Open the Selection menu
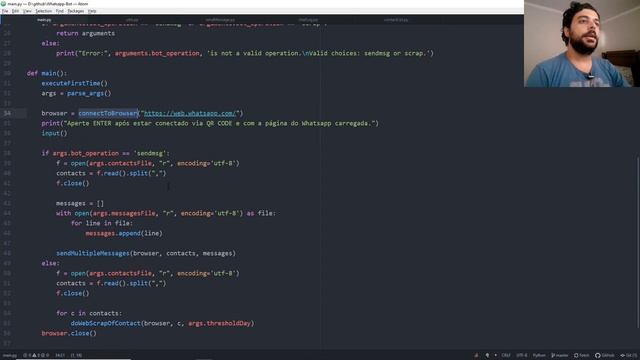 coord(43,11)
